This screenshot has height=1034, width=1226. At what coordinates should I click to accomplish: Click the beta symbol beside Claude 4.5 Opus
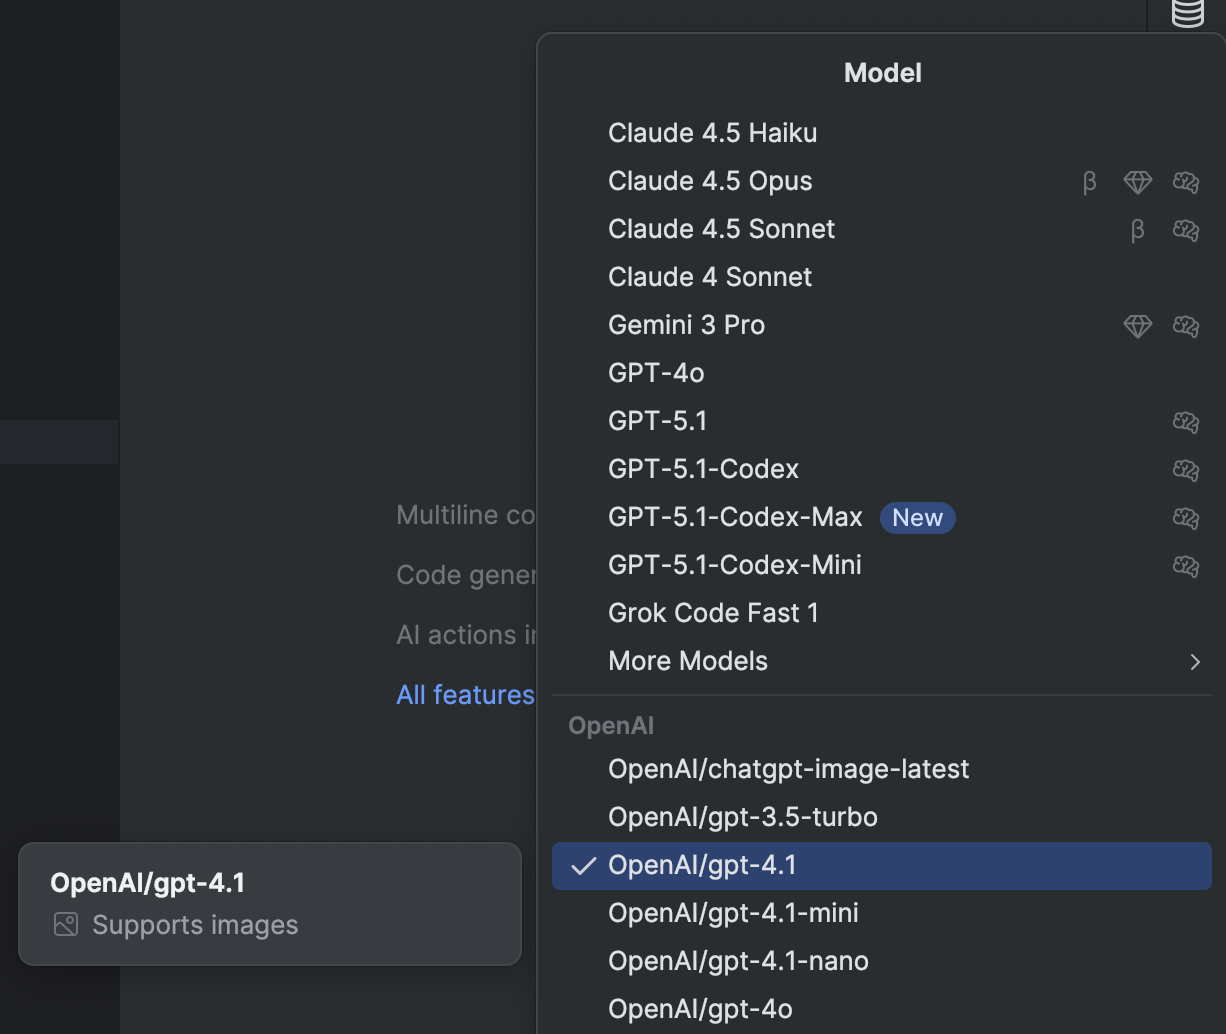coord(1089,182)
